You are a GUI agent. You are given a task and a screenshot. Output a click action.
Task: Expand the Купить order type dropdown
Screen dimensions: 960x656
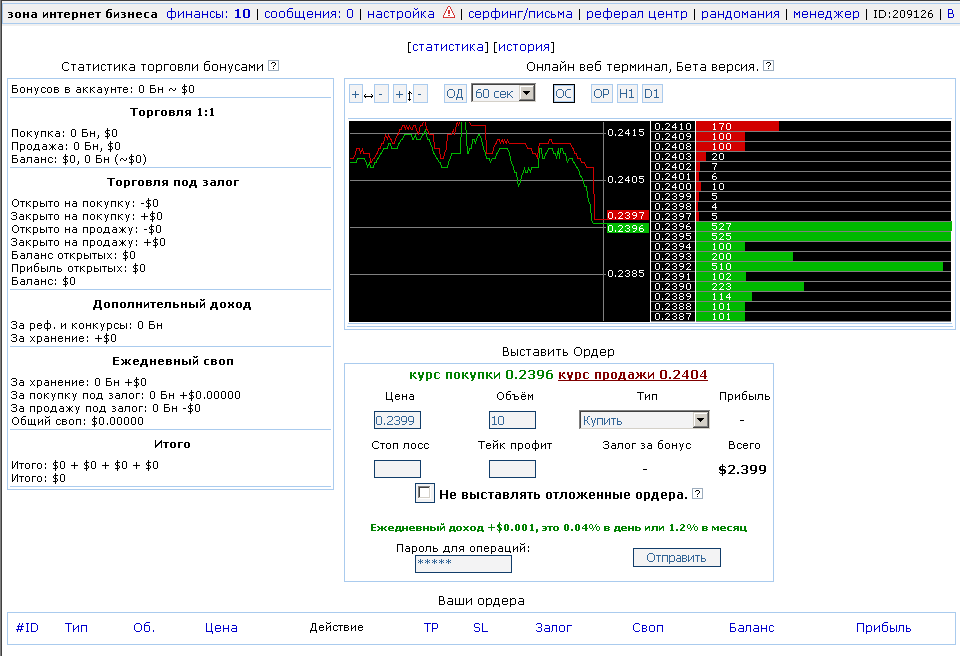coord(644,420)
